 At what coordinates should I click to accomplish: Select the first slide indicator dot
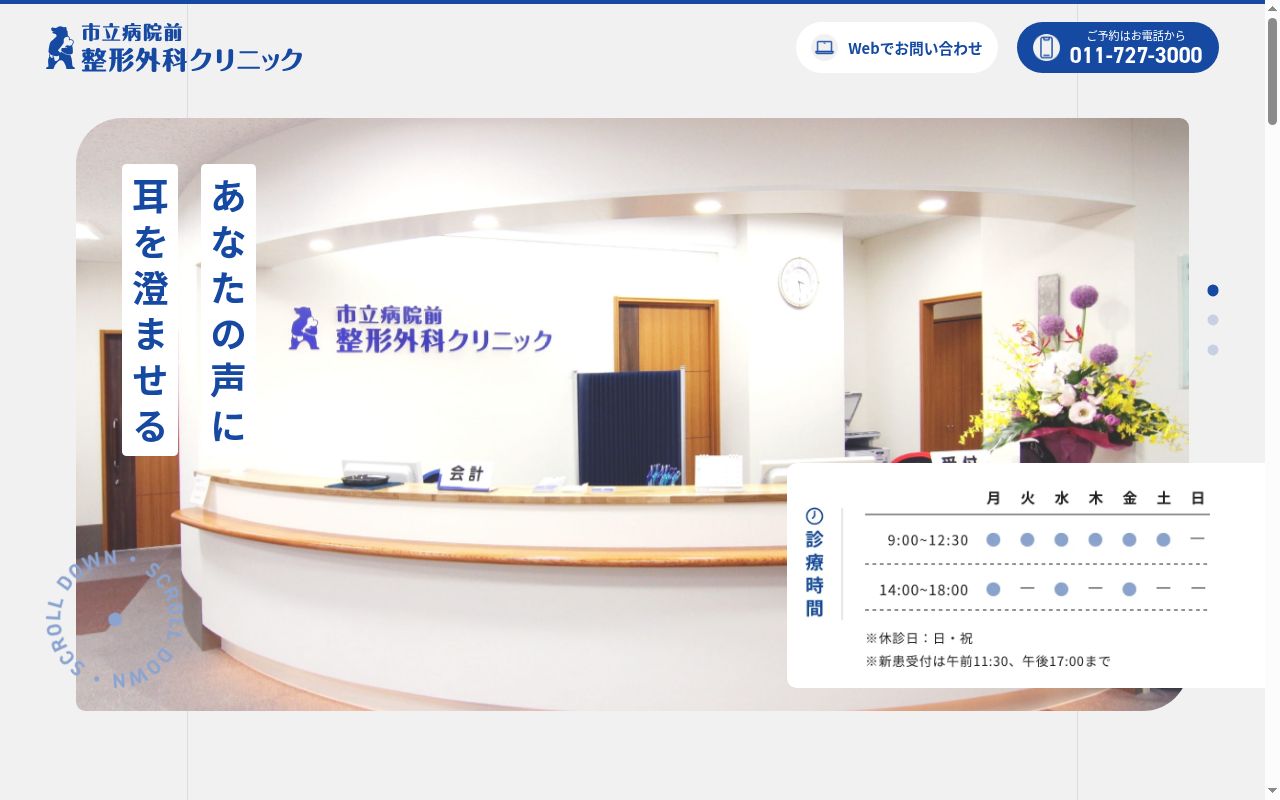point(1213,290)
